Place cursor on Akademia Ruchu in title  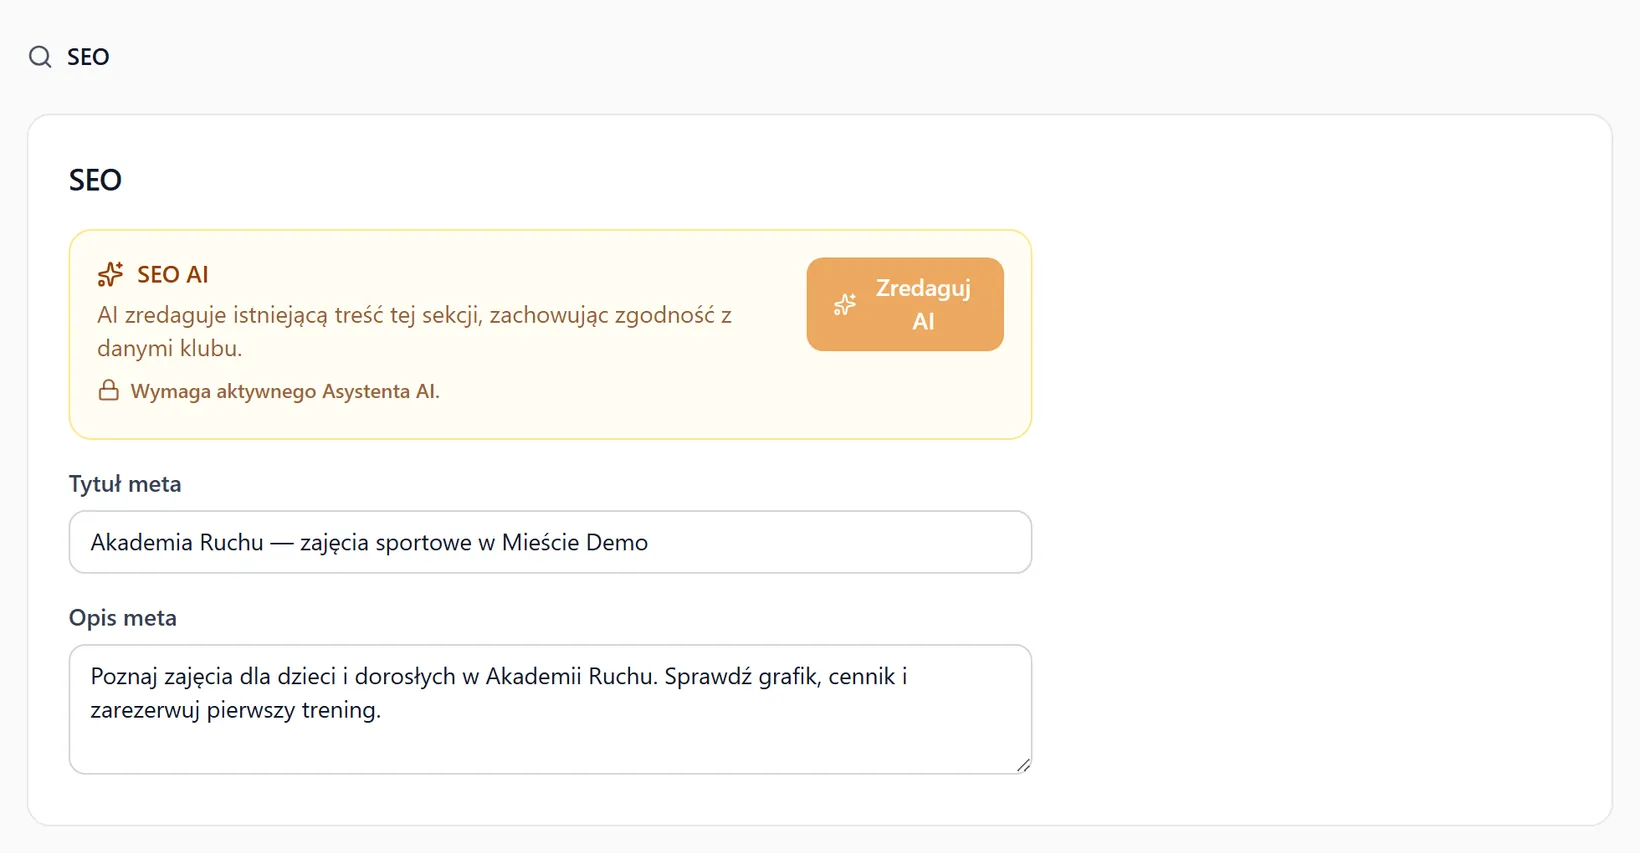[x=177, y=542]
